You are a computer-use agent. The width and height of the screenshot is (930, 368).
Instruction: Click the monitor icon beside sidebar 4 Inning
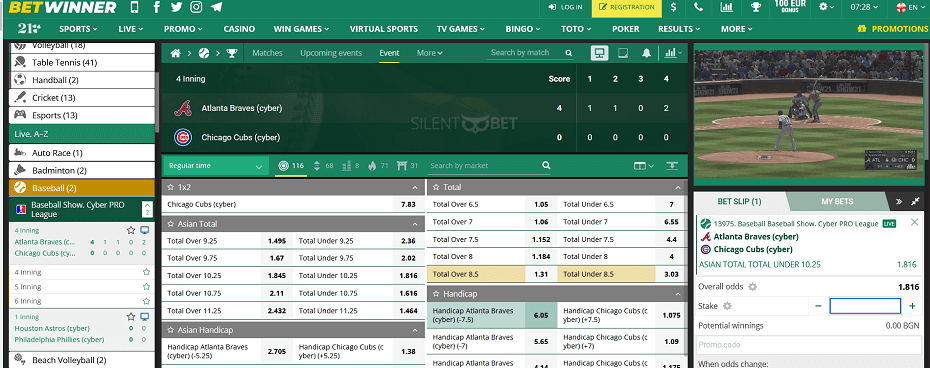tap(144, 230)
